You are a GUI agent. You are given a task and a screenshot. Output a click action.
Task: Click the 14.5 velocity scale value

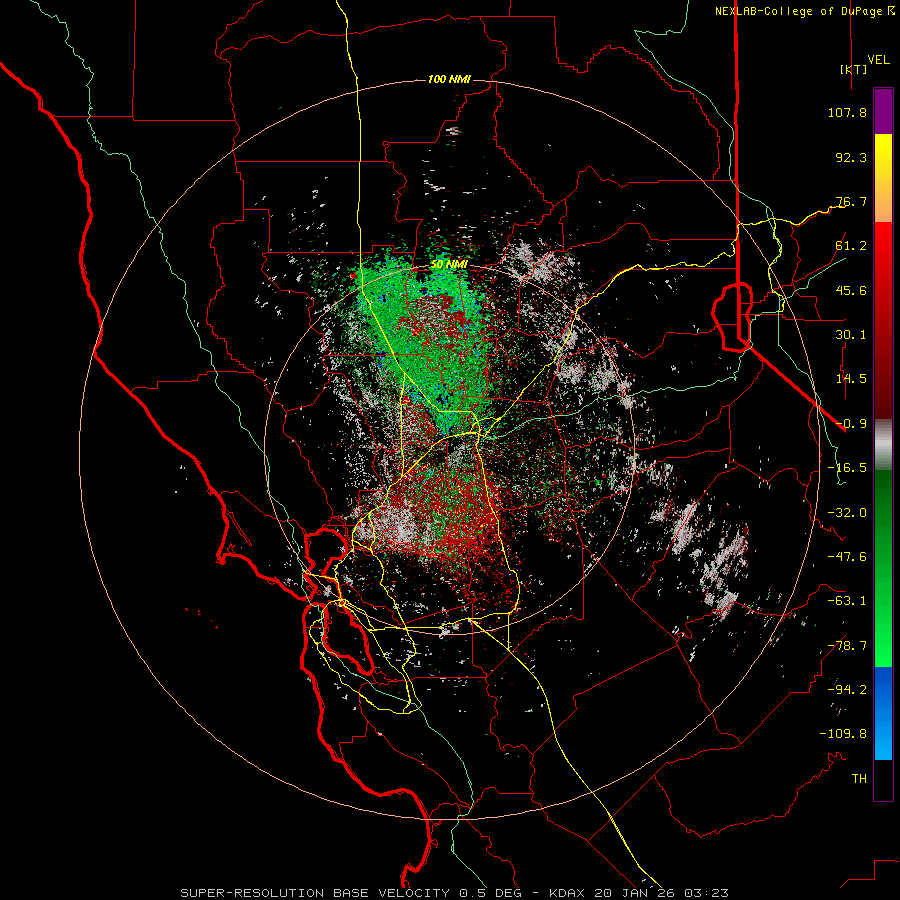[851, 379]
